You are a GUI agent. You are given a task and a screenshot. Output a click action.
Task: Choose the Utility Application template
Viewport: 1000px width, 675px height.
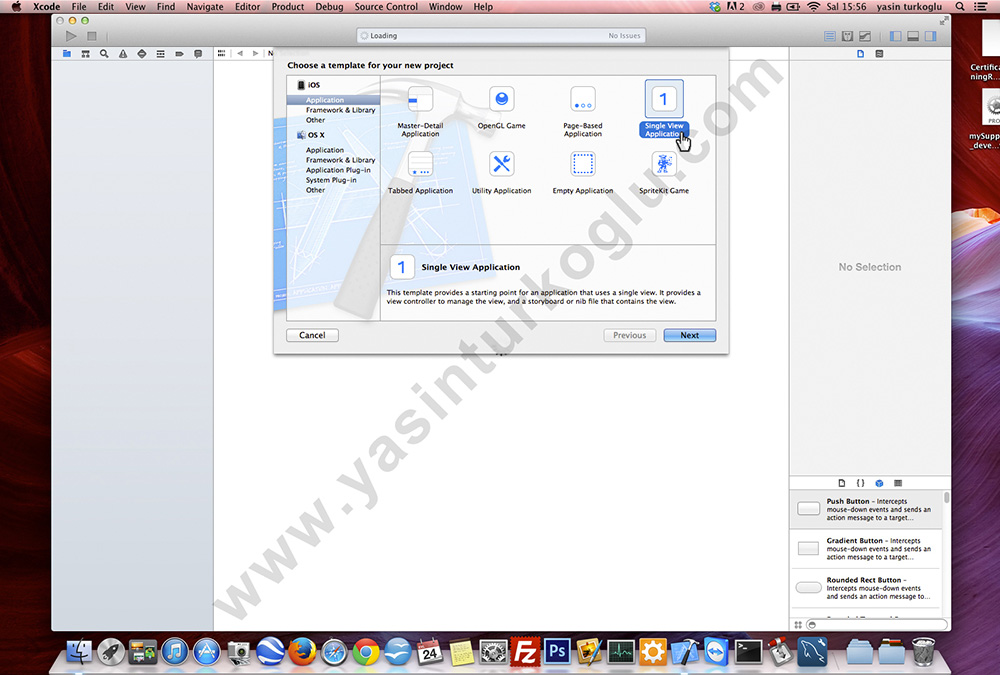501,172
